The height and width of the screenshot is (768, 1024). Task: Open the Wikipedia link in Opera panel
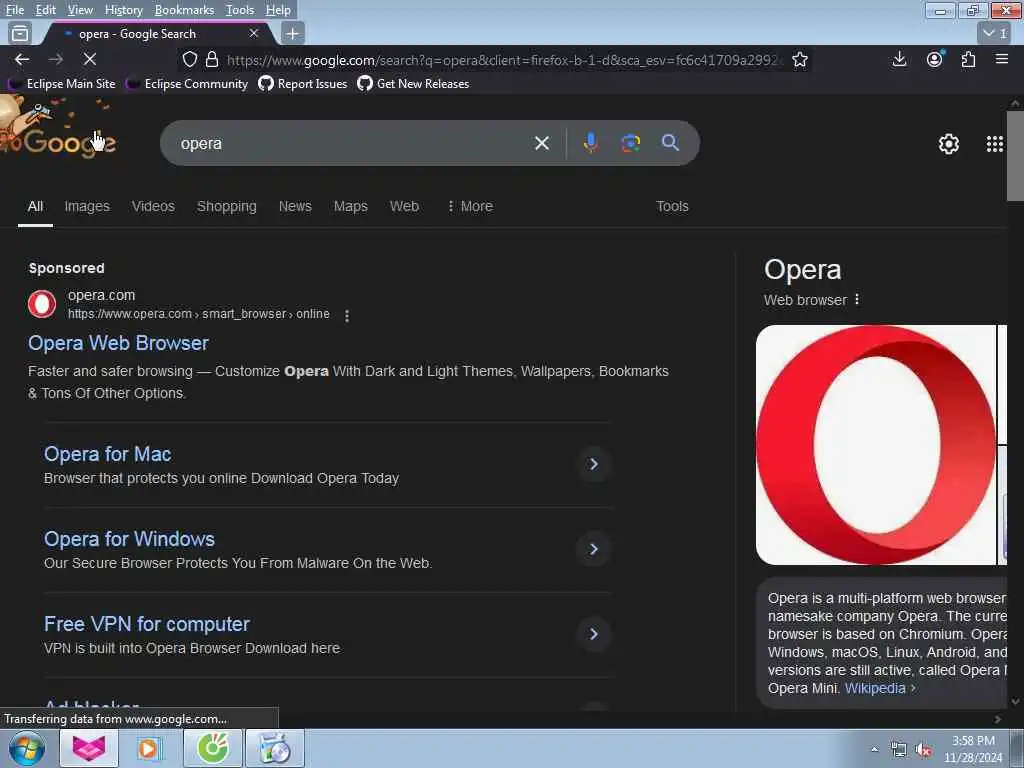coord(874,688)
